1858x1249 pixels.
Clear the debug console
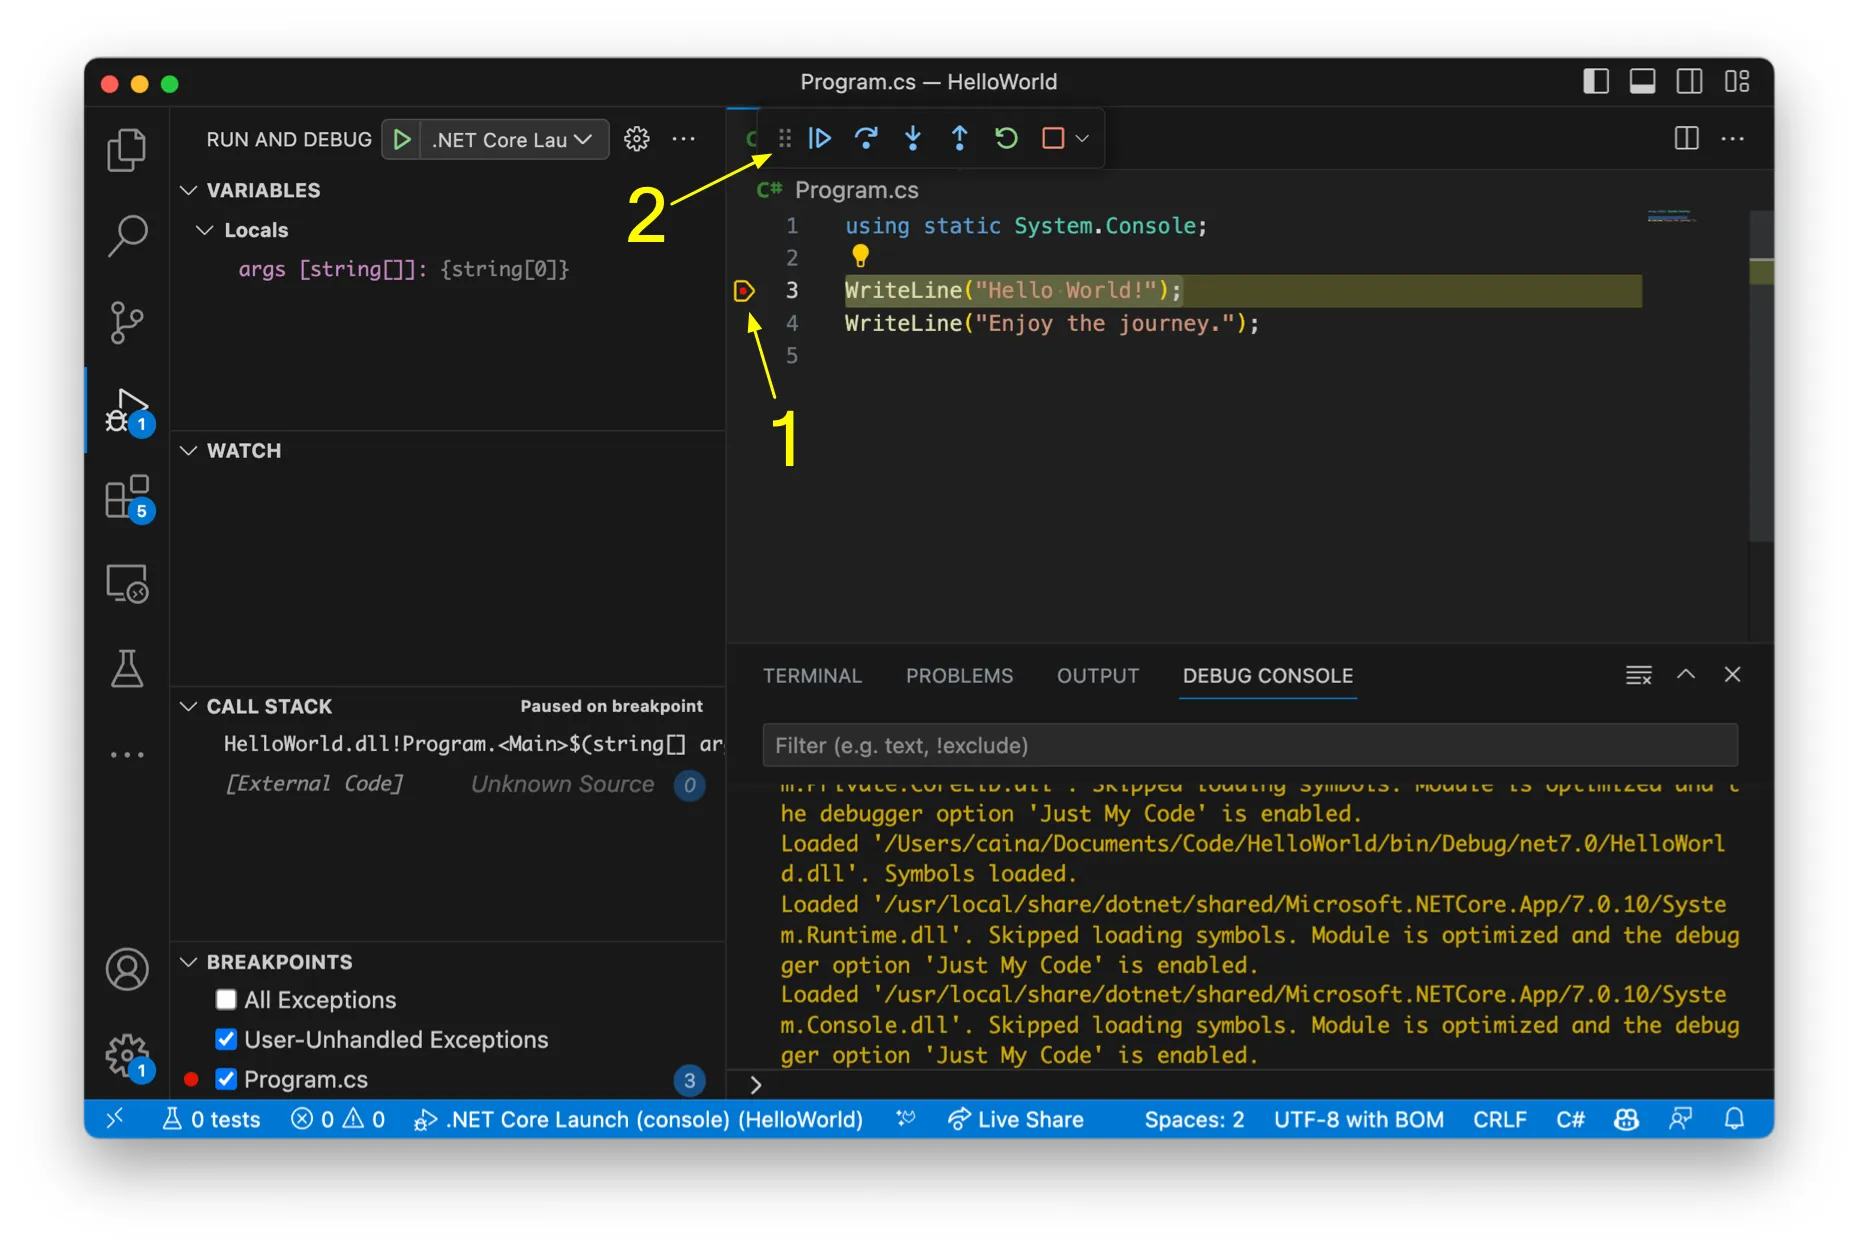point(1639,675)
